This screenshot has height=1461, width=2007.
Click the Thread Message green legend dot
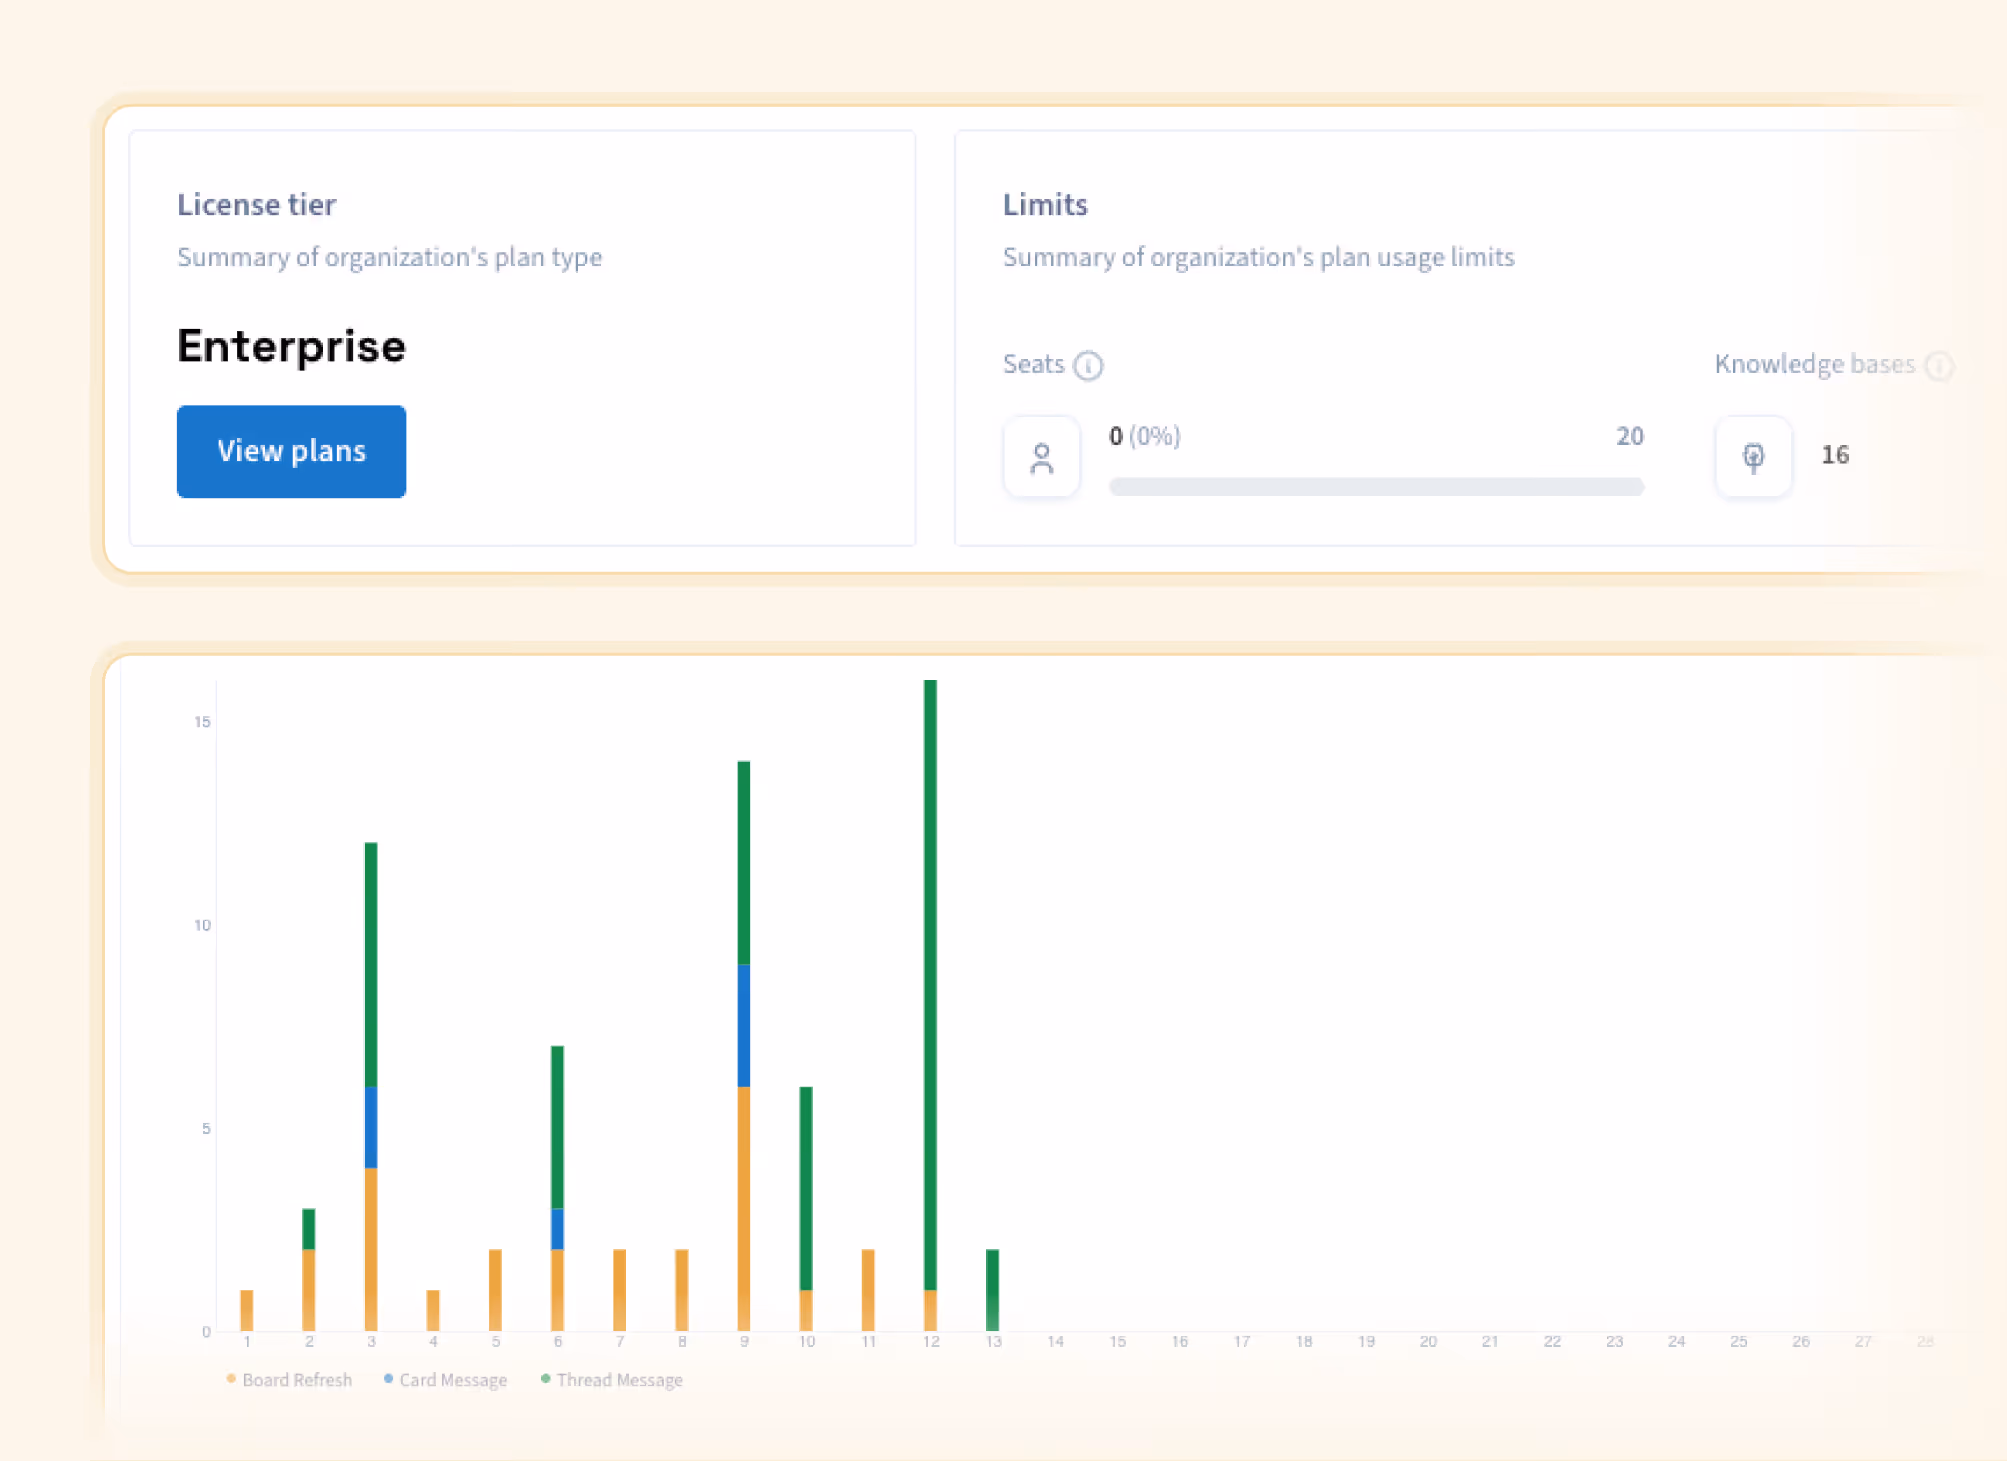point(545,1379)
